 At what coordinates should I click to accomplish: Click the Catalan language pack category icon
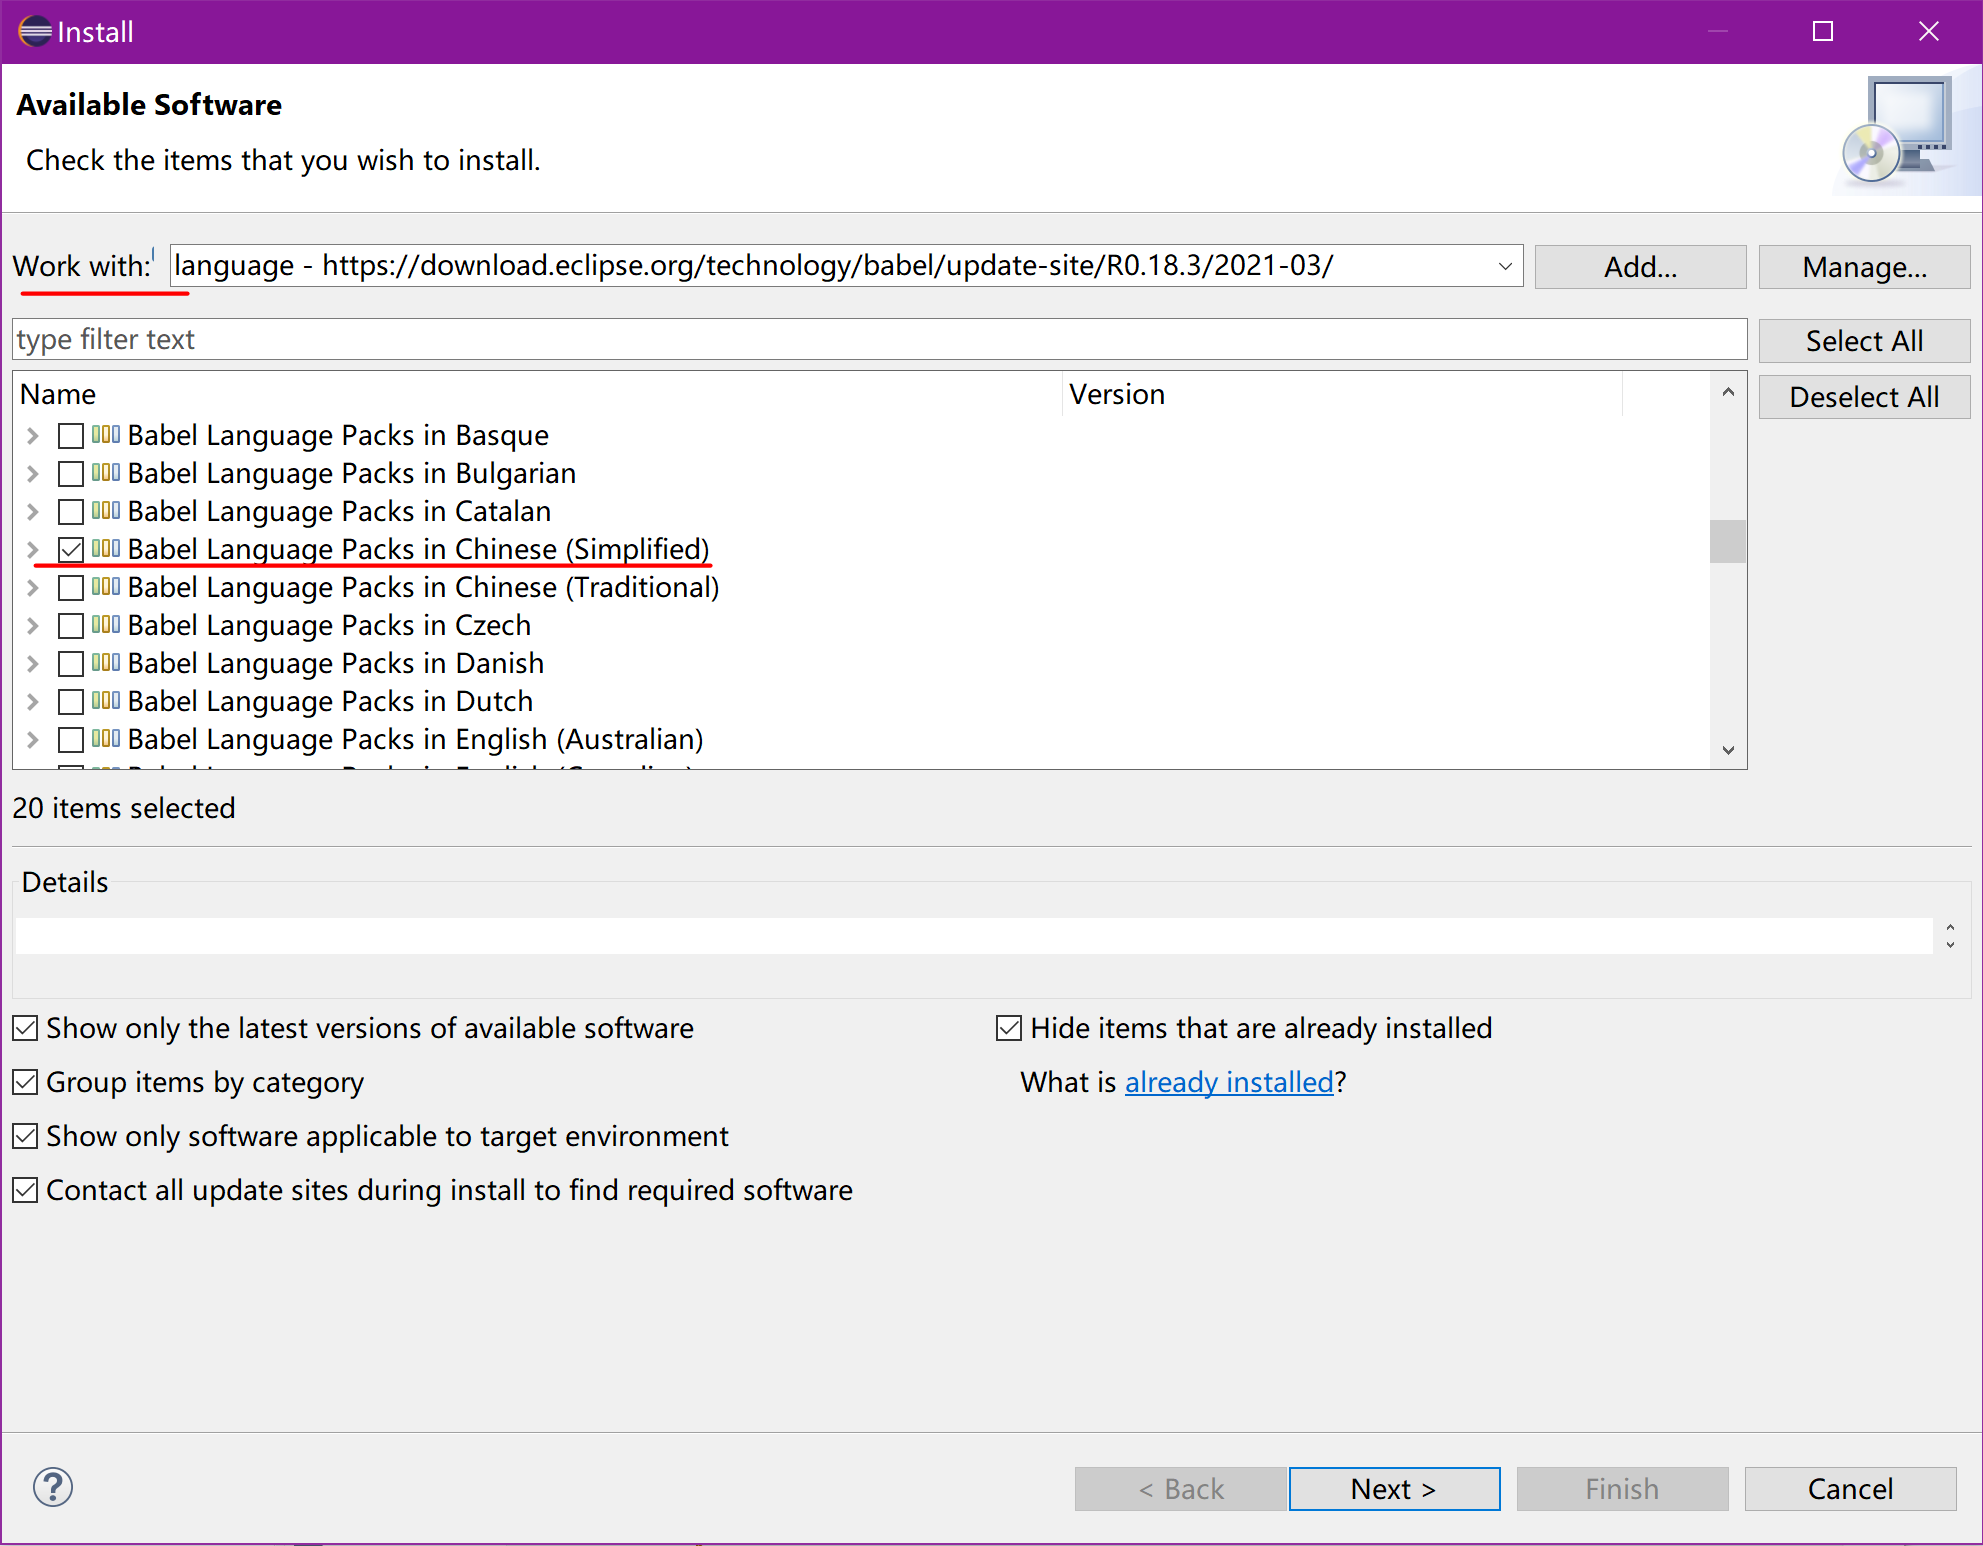click(x=106, y=511)
